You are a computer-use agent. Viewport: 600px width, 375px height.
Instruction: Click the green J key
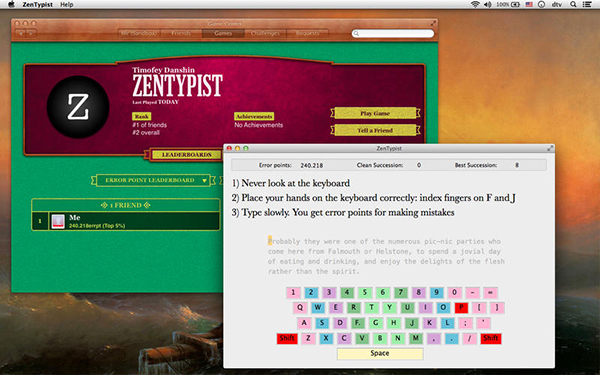(412, 323)
